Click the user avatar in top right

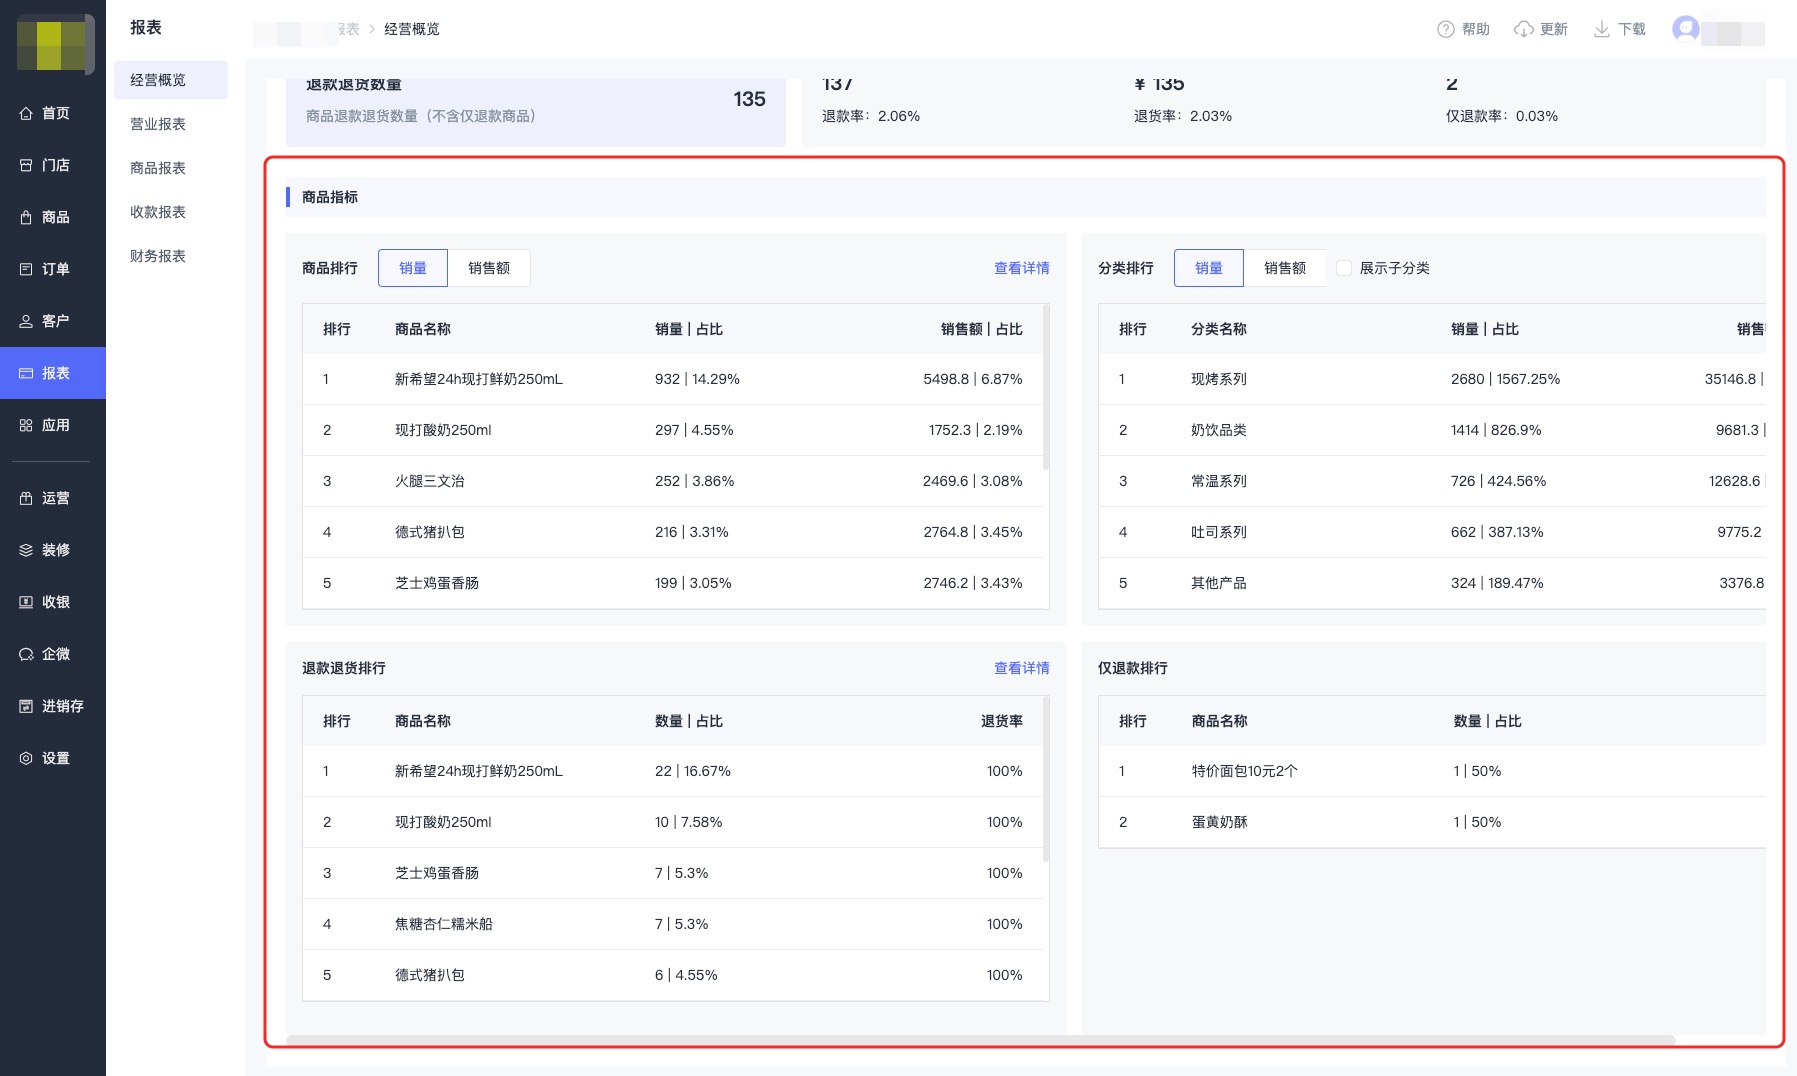(x=1685, y=29)
